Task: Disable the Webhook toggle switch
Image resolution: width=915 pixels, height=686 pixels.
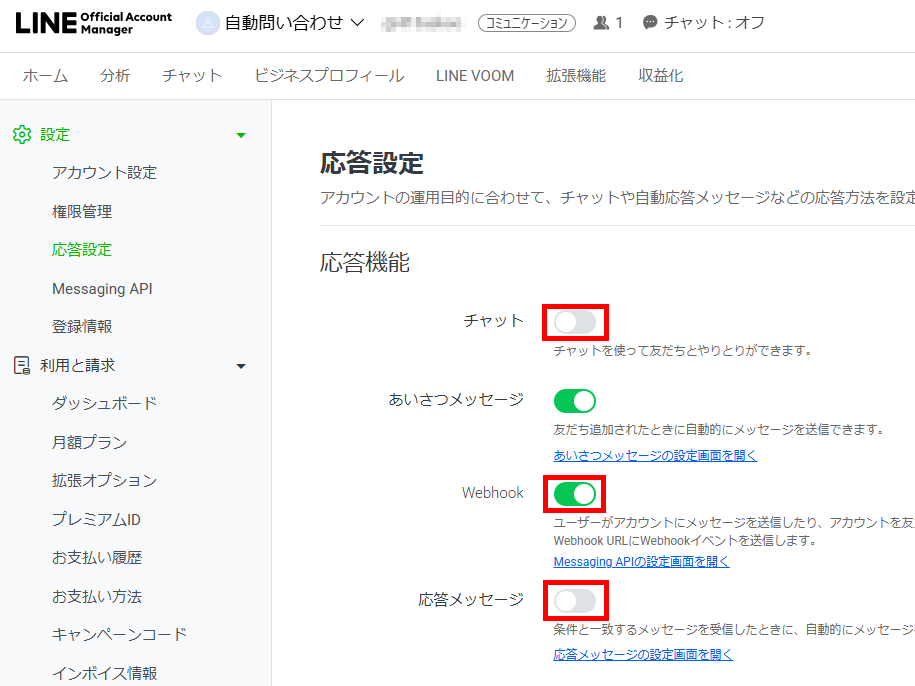Action: tap(575, 494)
